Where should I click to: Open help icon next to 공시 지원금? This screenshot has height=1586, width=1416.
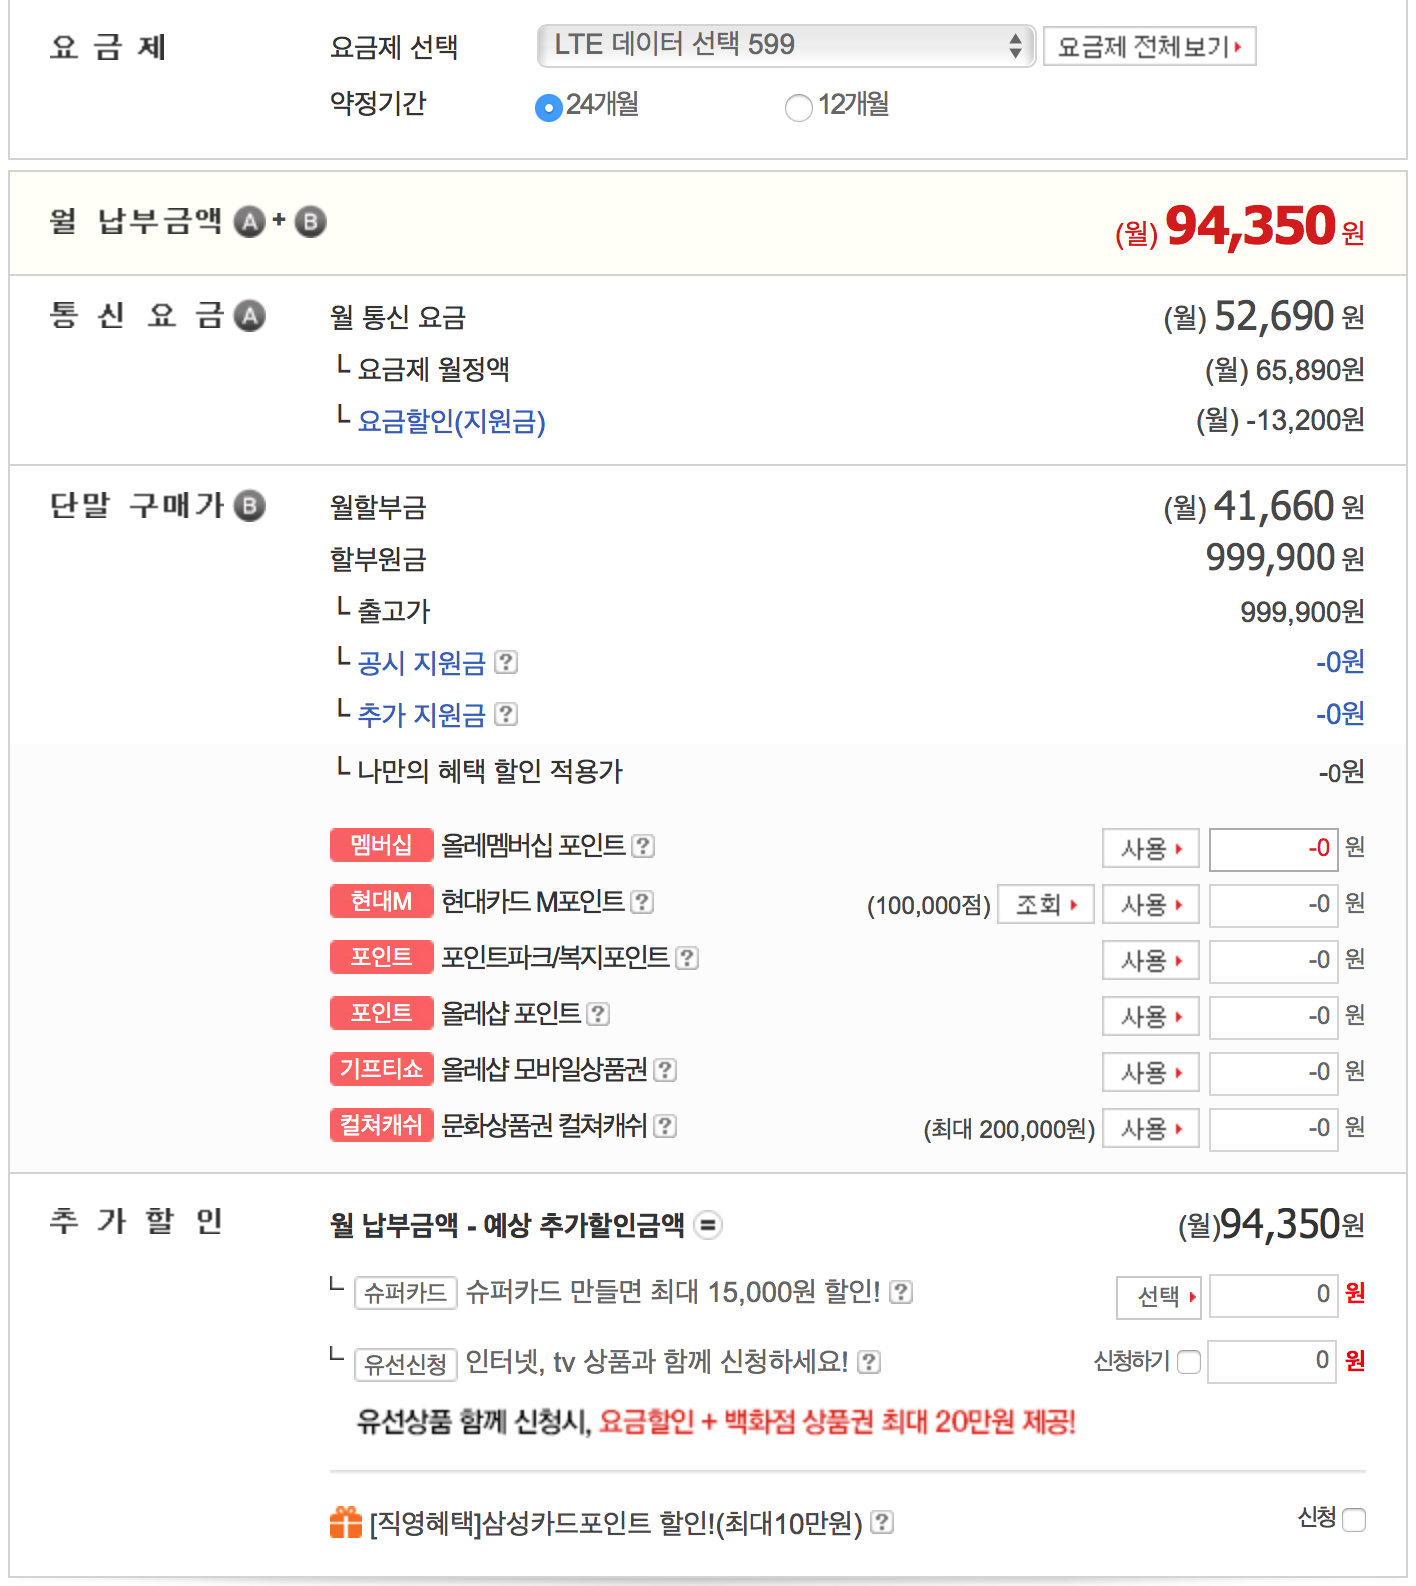pos(506,662)
